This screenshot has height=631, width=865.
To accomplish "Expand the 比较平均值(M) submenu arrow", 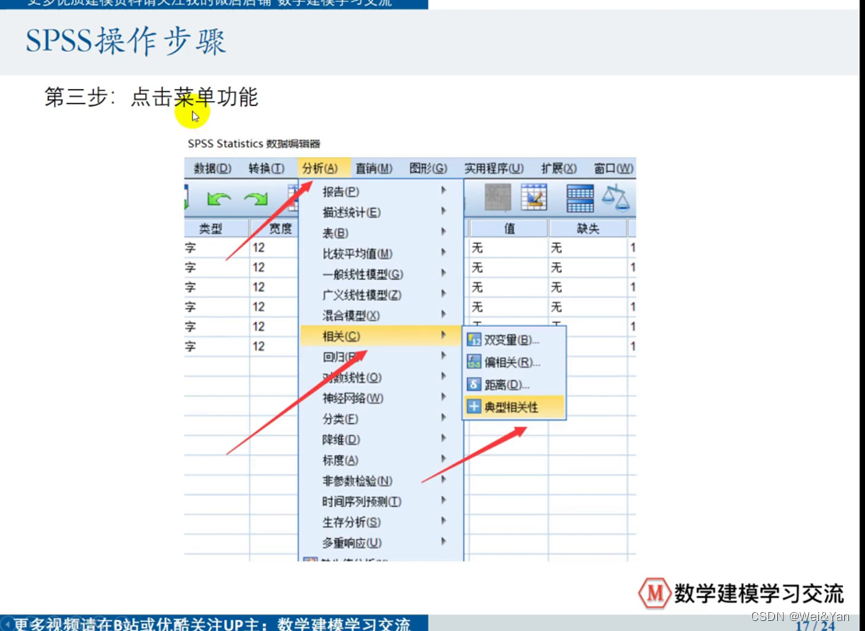I will click(x=444, y=253).
